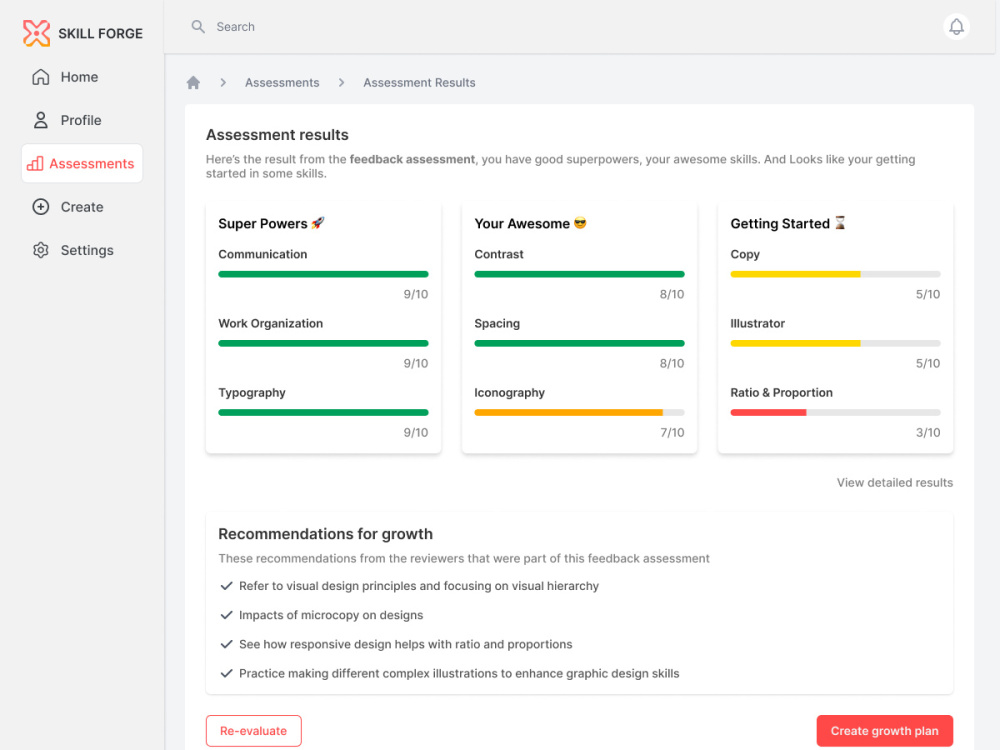Open the notifications bell
The width and height of the screenshot is (1000, 750).
956,27
